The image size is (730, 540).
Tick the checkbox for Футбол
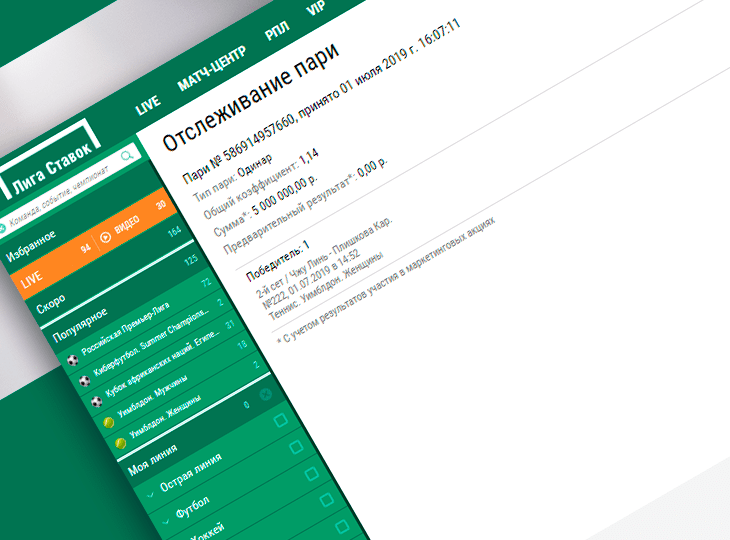point(296,448)
